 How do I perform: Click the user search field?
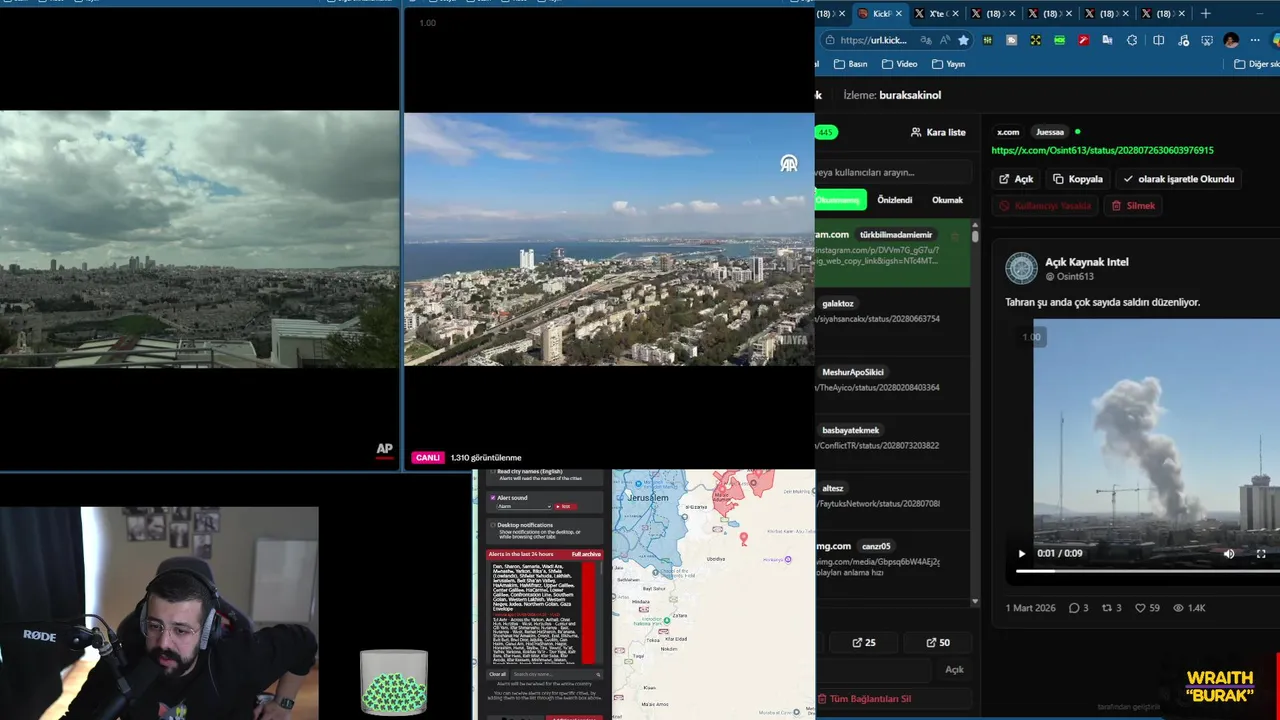pyautogui.click(x=892, y=172)
